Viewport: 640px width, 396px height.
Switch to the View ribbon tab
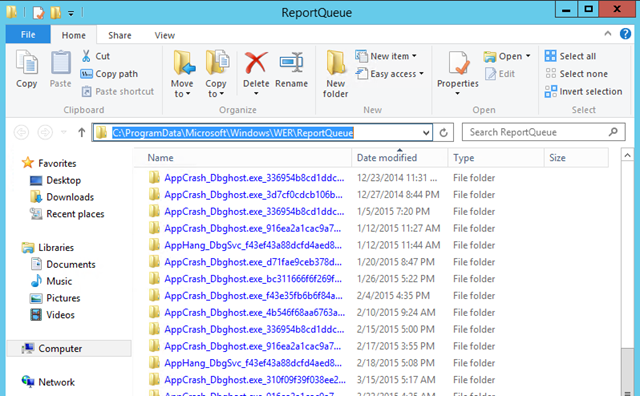pyautogui.click(x=164, y=36)
